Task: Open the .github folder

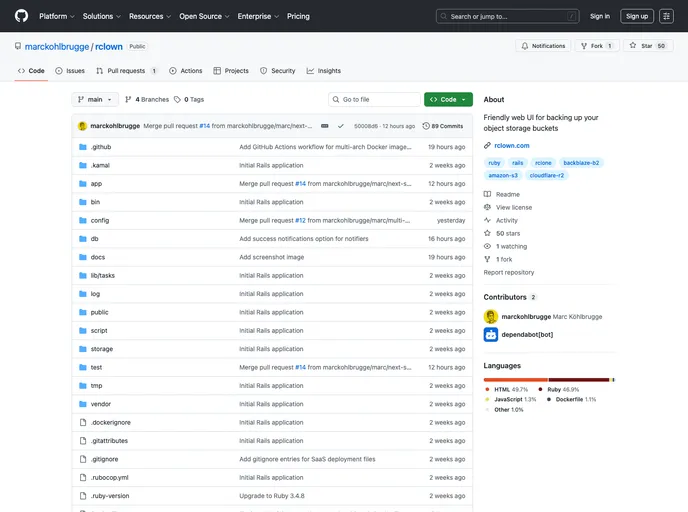Action: point(101,147)
